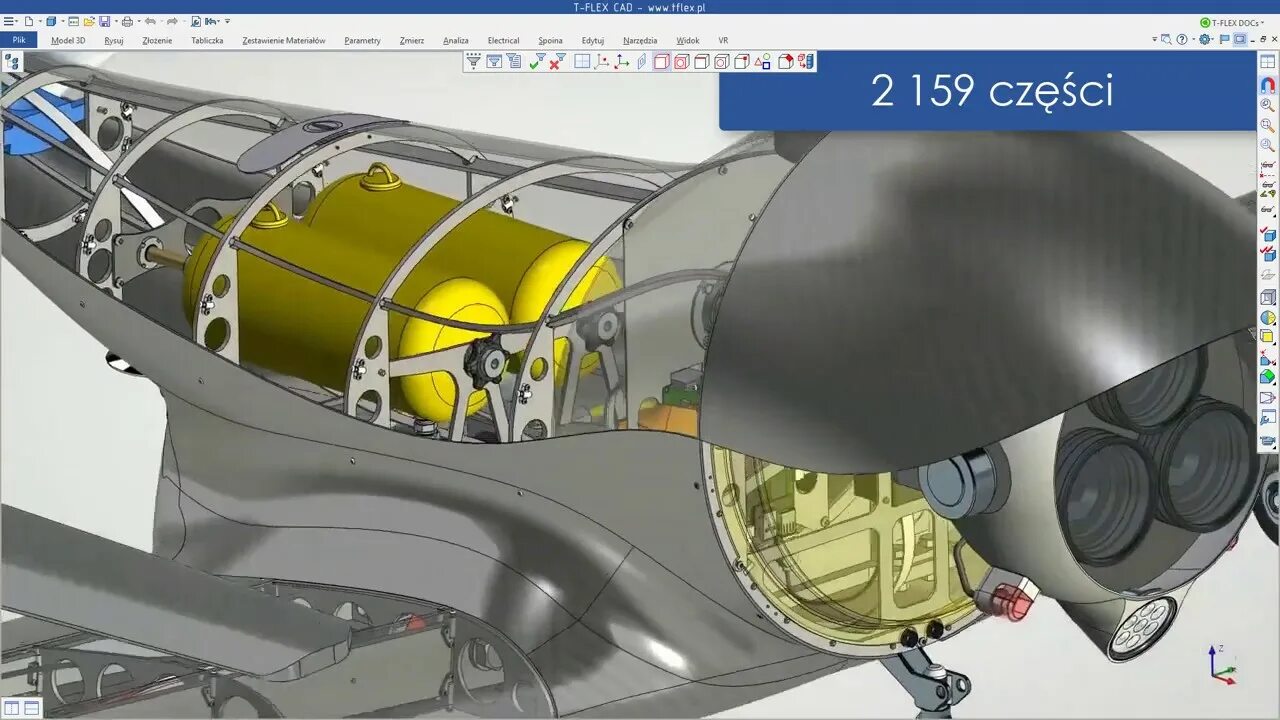Open the settings gear icon in the title area
The width and height of the screenshot is (1280, 720).
(x=1205, y=39)
